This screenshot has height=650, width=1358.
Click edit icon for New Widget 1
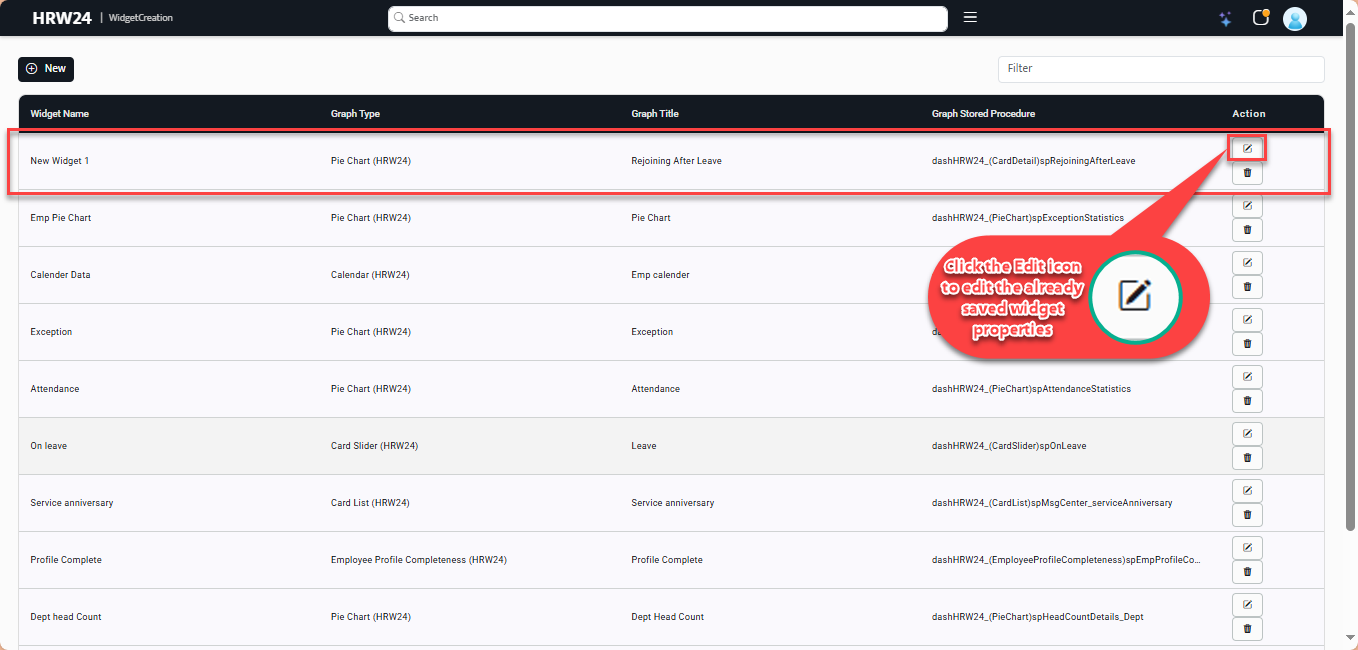[x=1247, y=148]
